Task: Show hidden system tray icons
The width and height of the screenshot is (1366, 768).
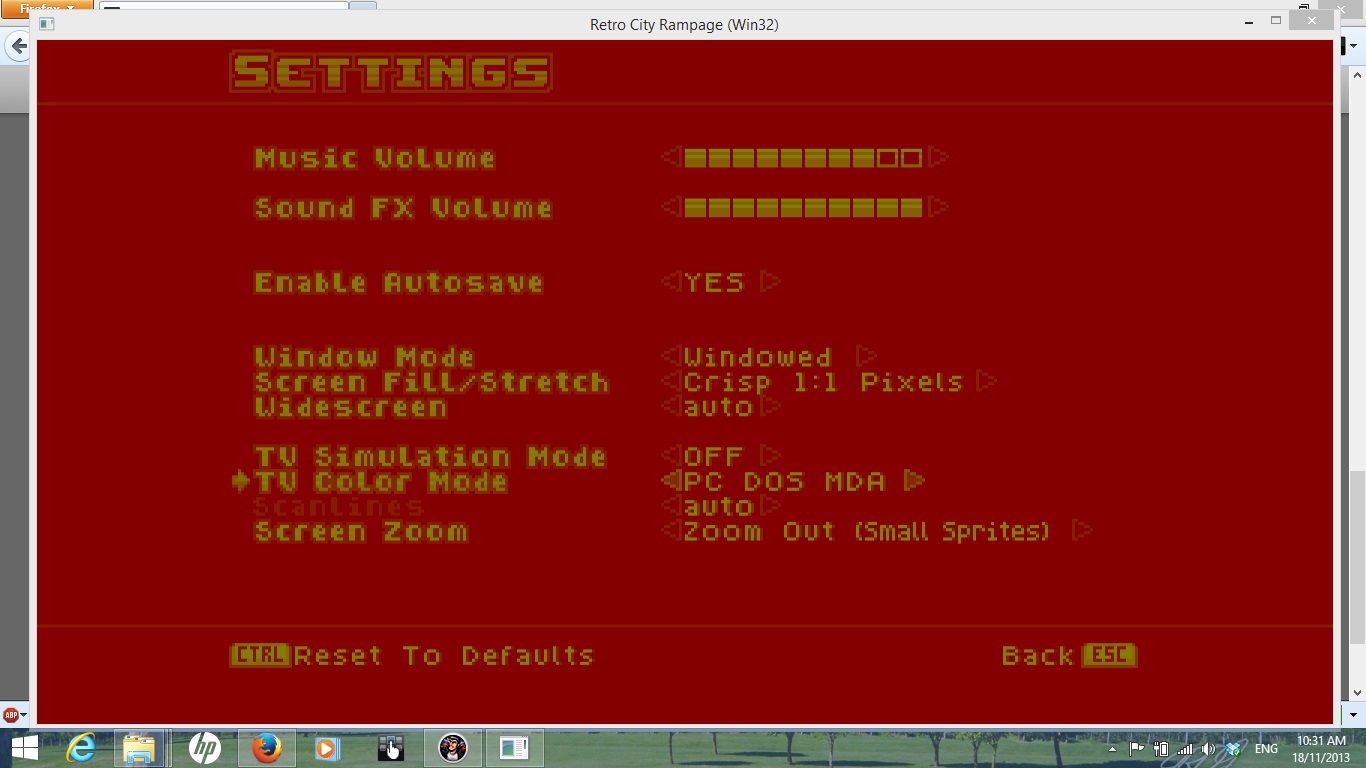Action: (x=1112, y=749)
